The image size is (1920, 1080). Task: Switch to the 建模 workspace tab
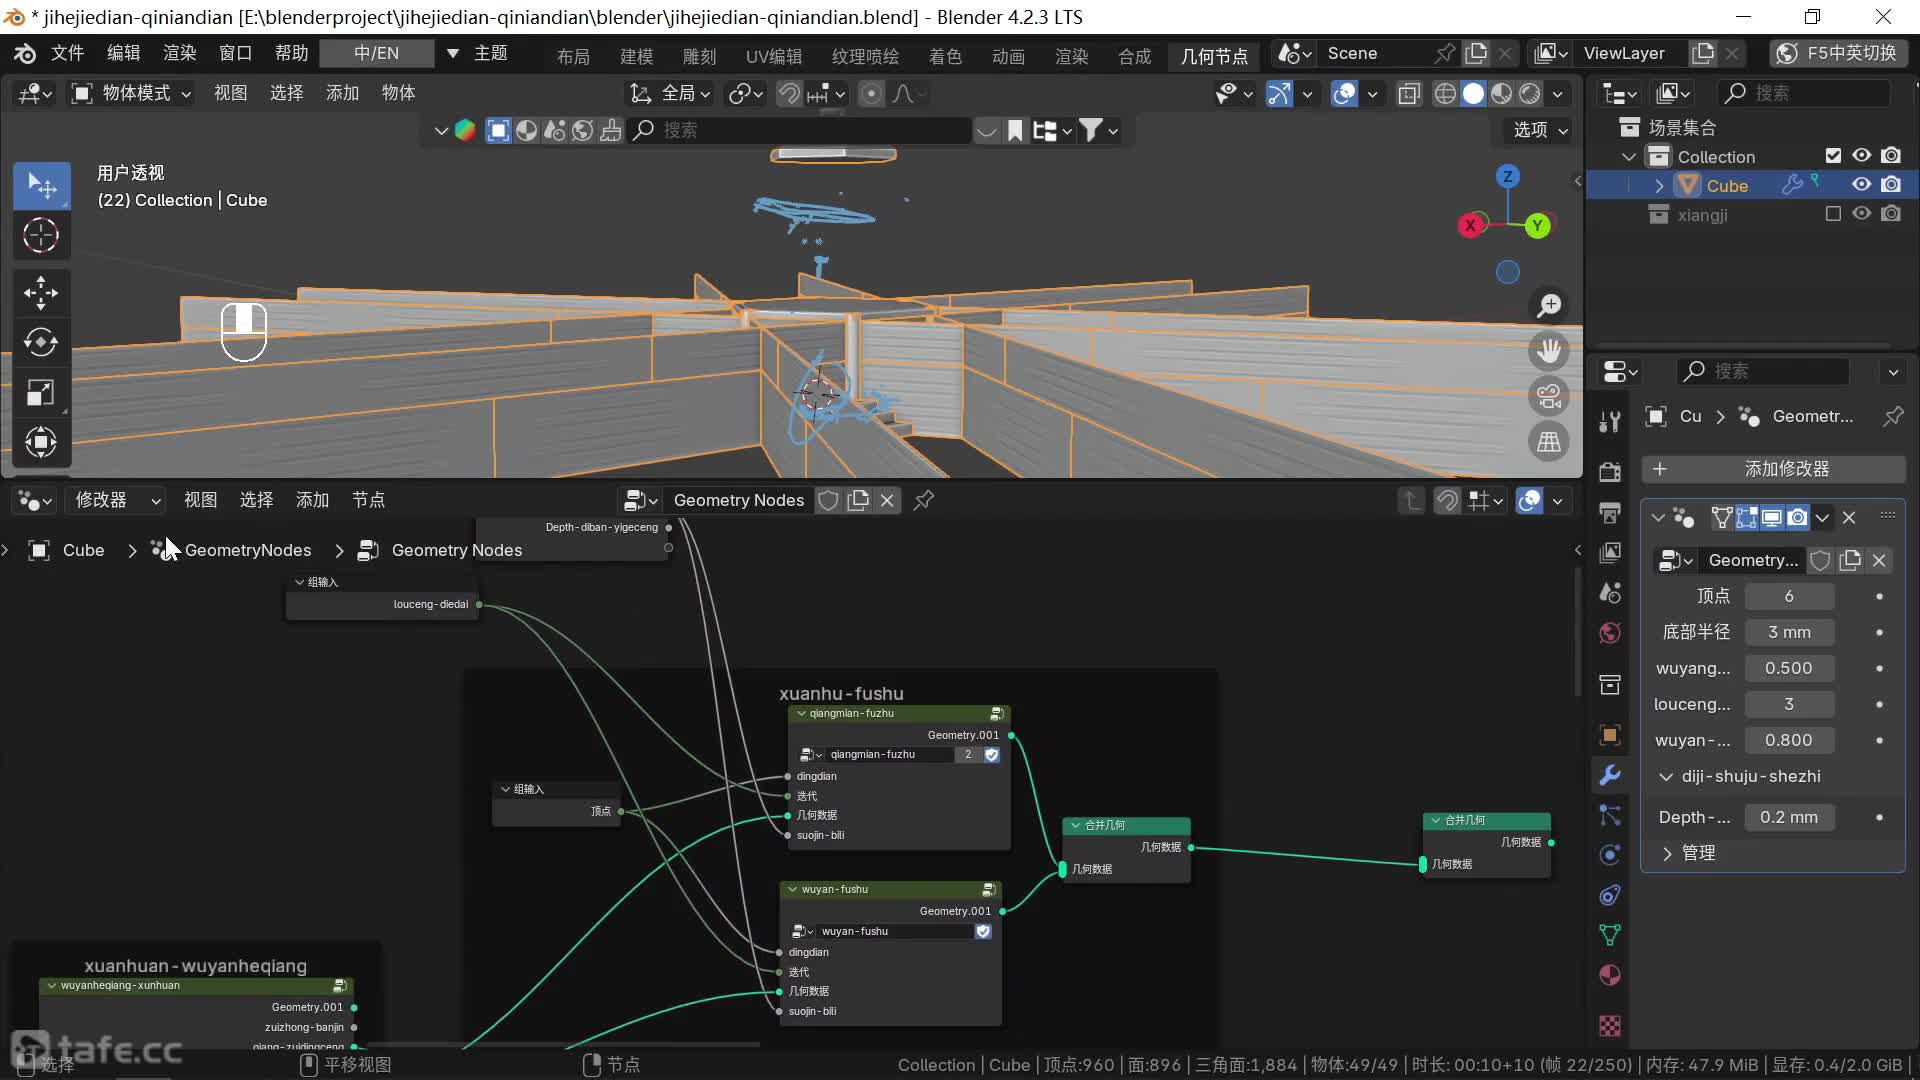coord(636,56)
